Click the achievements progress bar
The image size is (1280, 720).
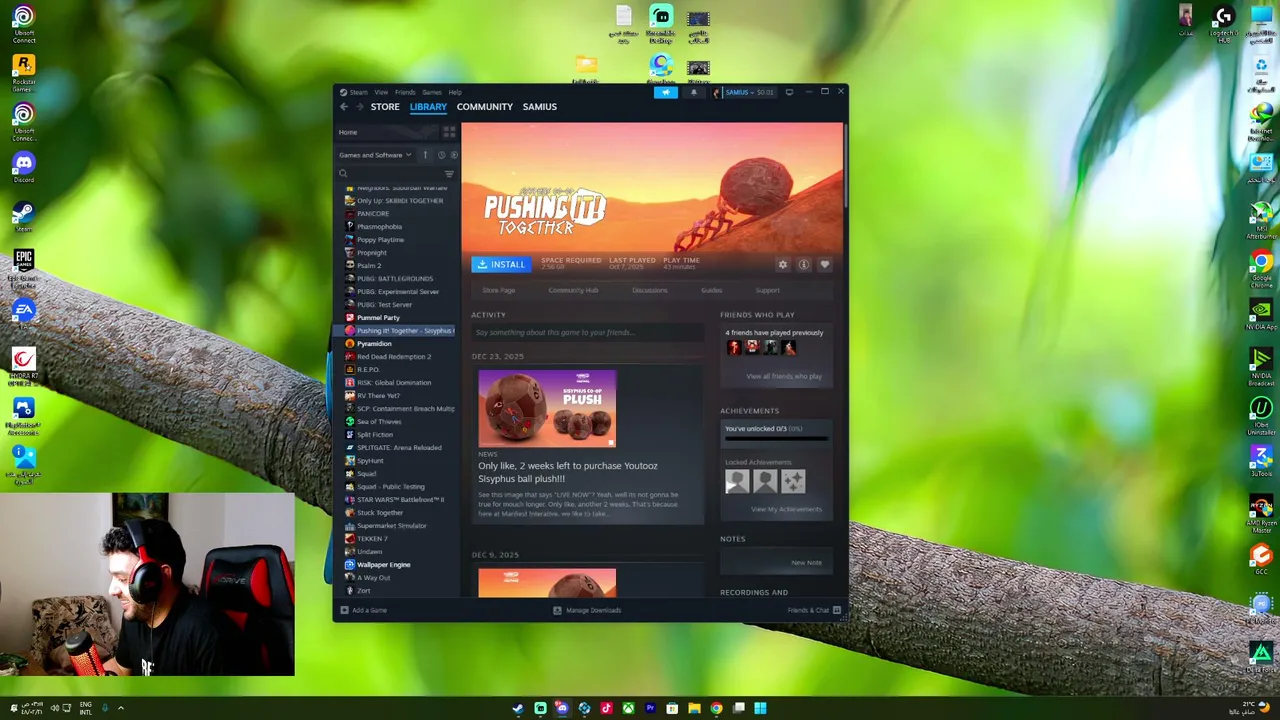pos(776,438)
